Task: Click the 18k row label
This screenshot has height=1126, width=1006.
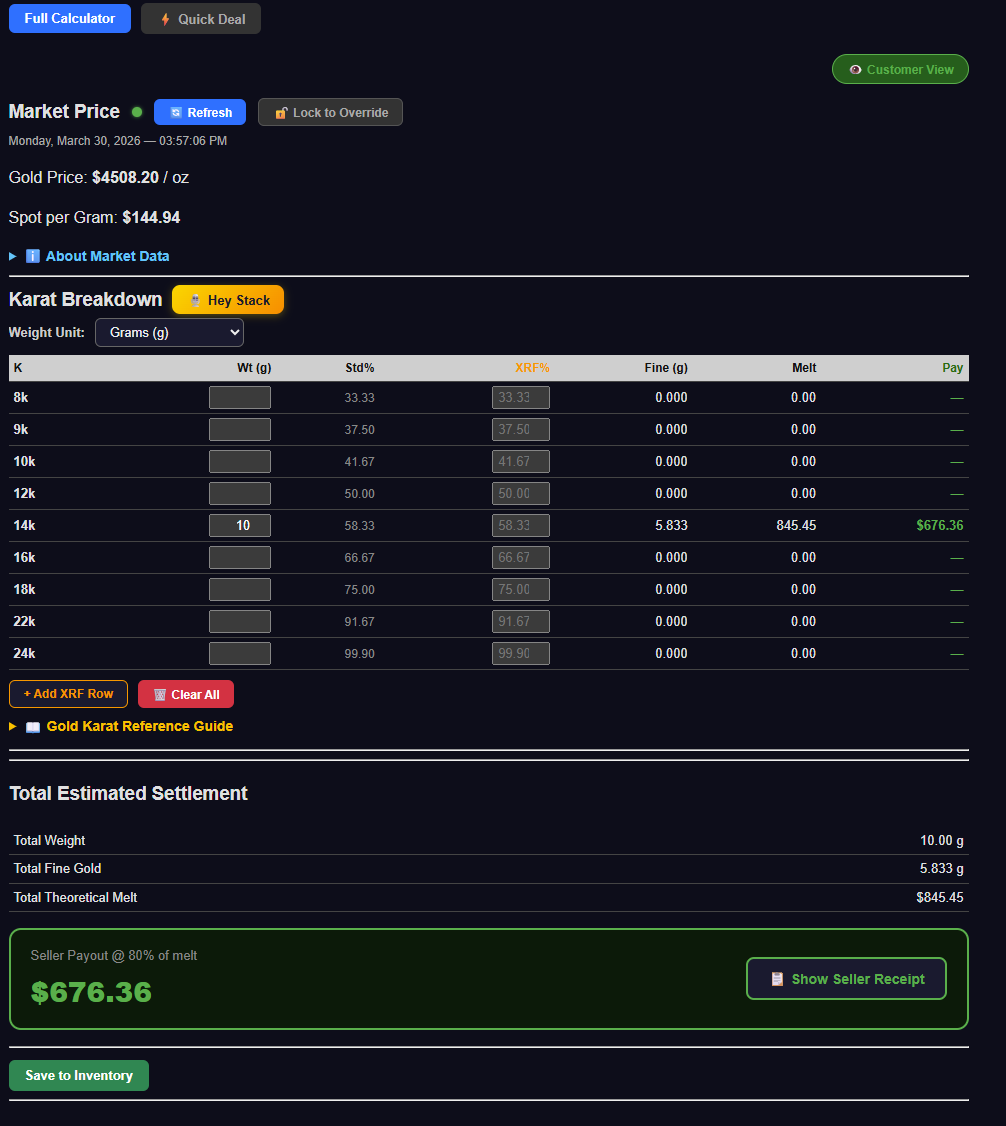Action: point(24,590)
